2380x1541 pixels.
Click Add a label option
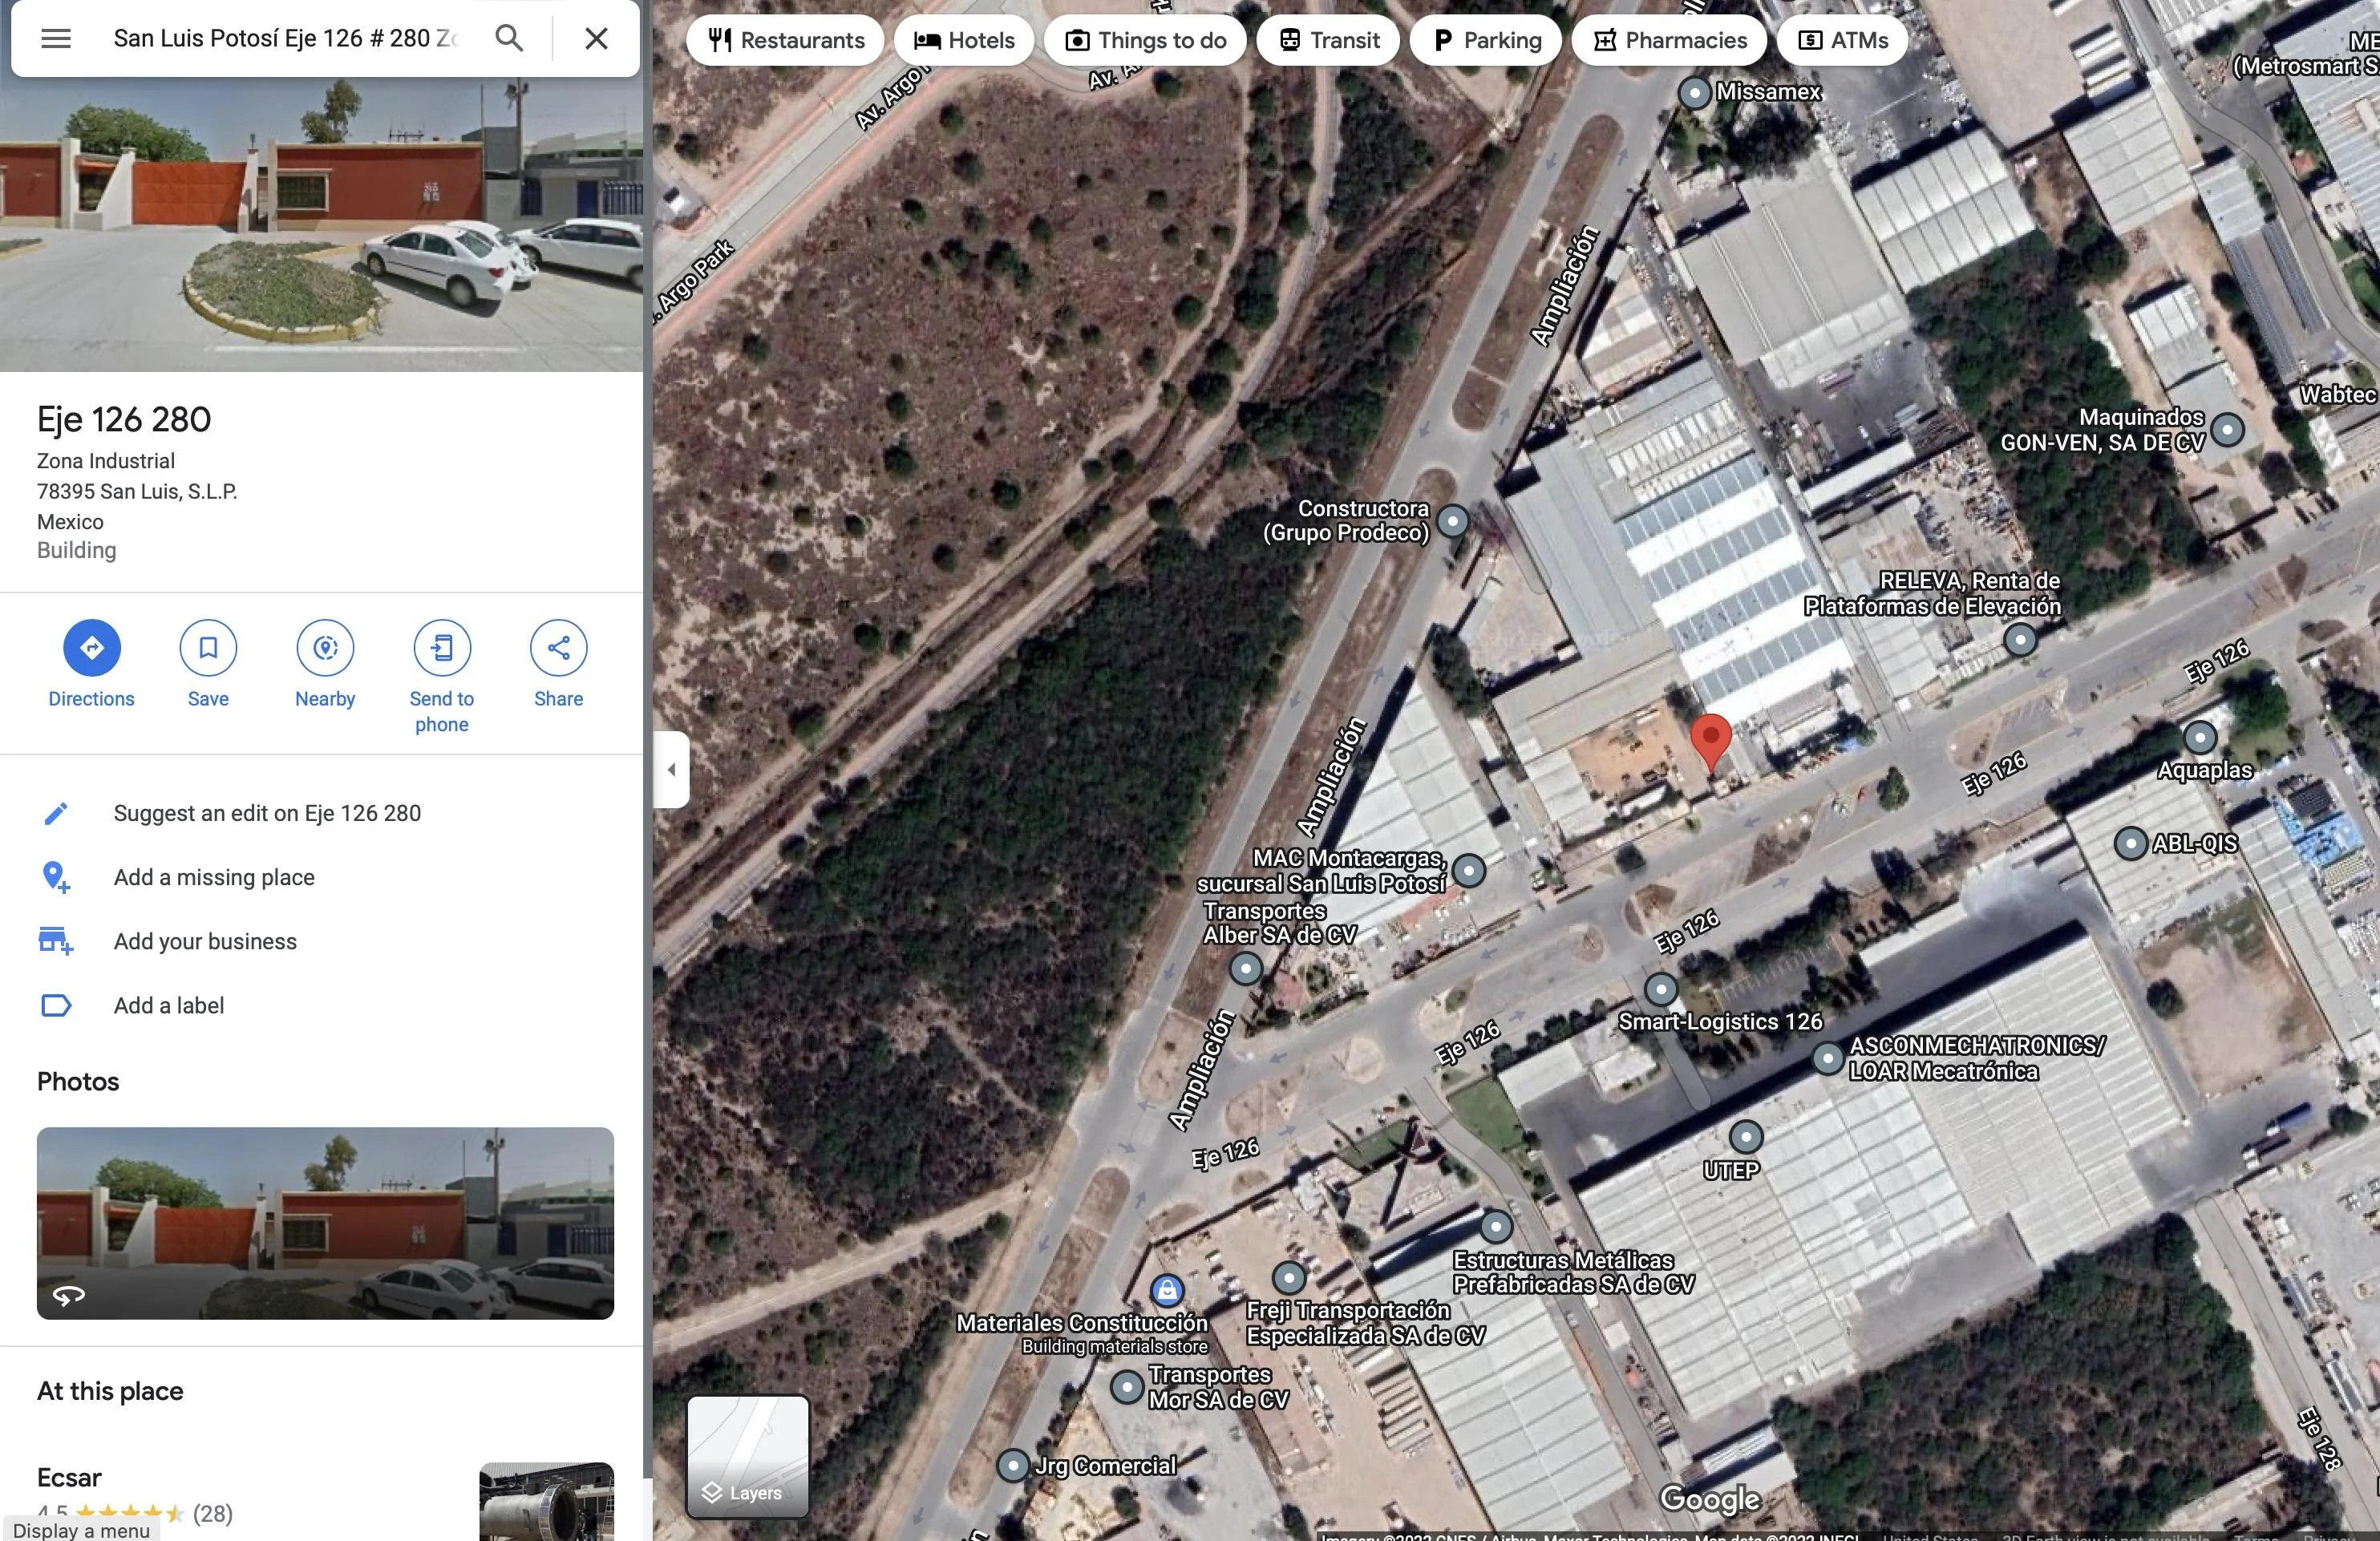tap(169, 1005)
